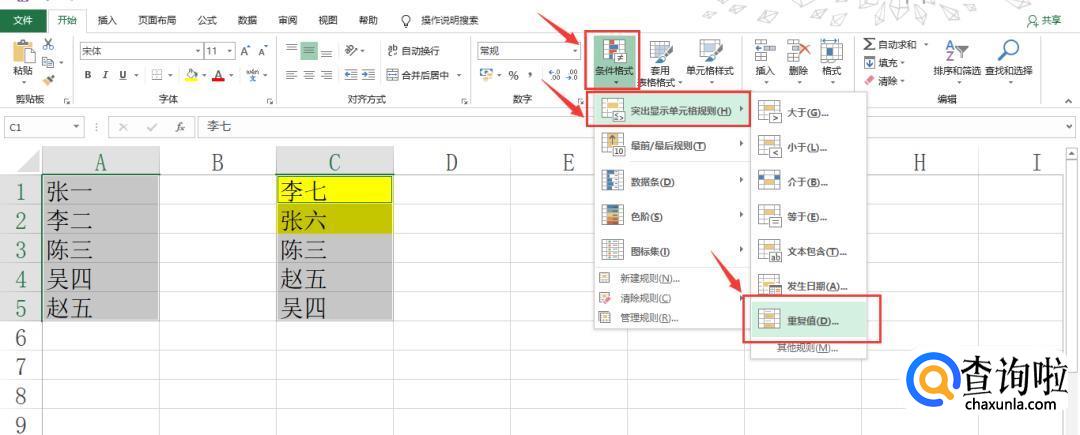Toggle Wrap Text (自动换行)
The width and height of the screenshot is (1080, 435).
coord(412,50)
